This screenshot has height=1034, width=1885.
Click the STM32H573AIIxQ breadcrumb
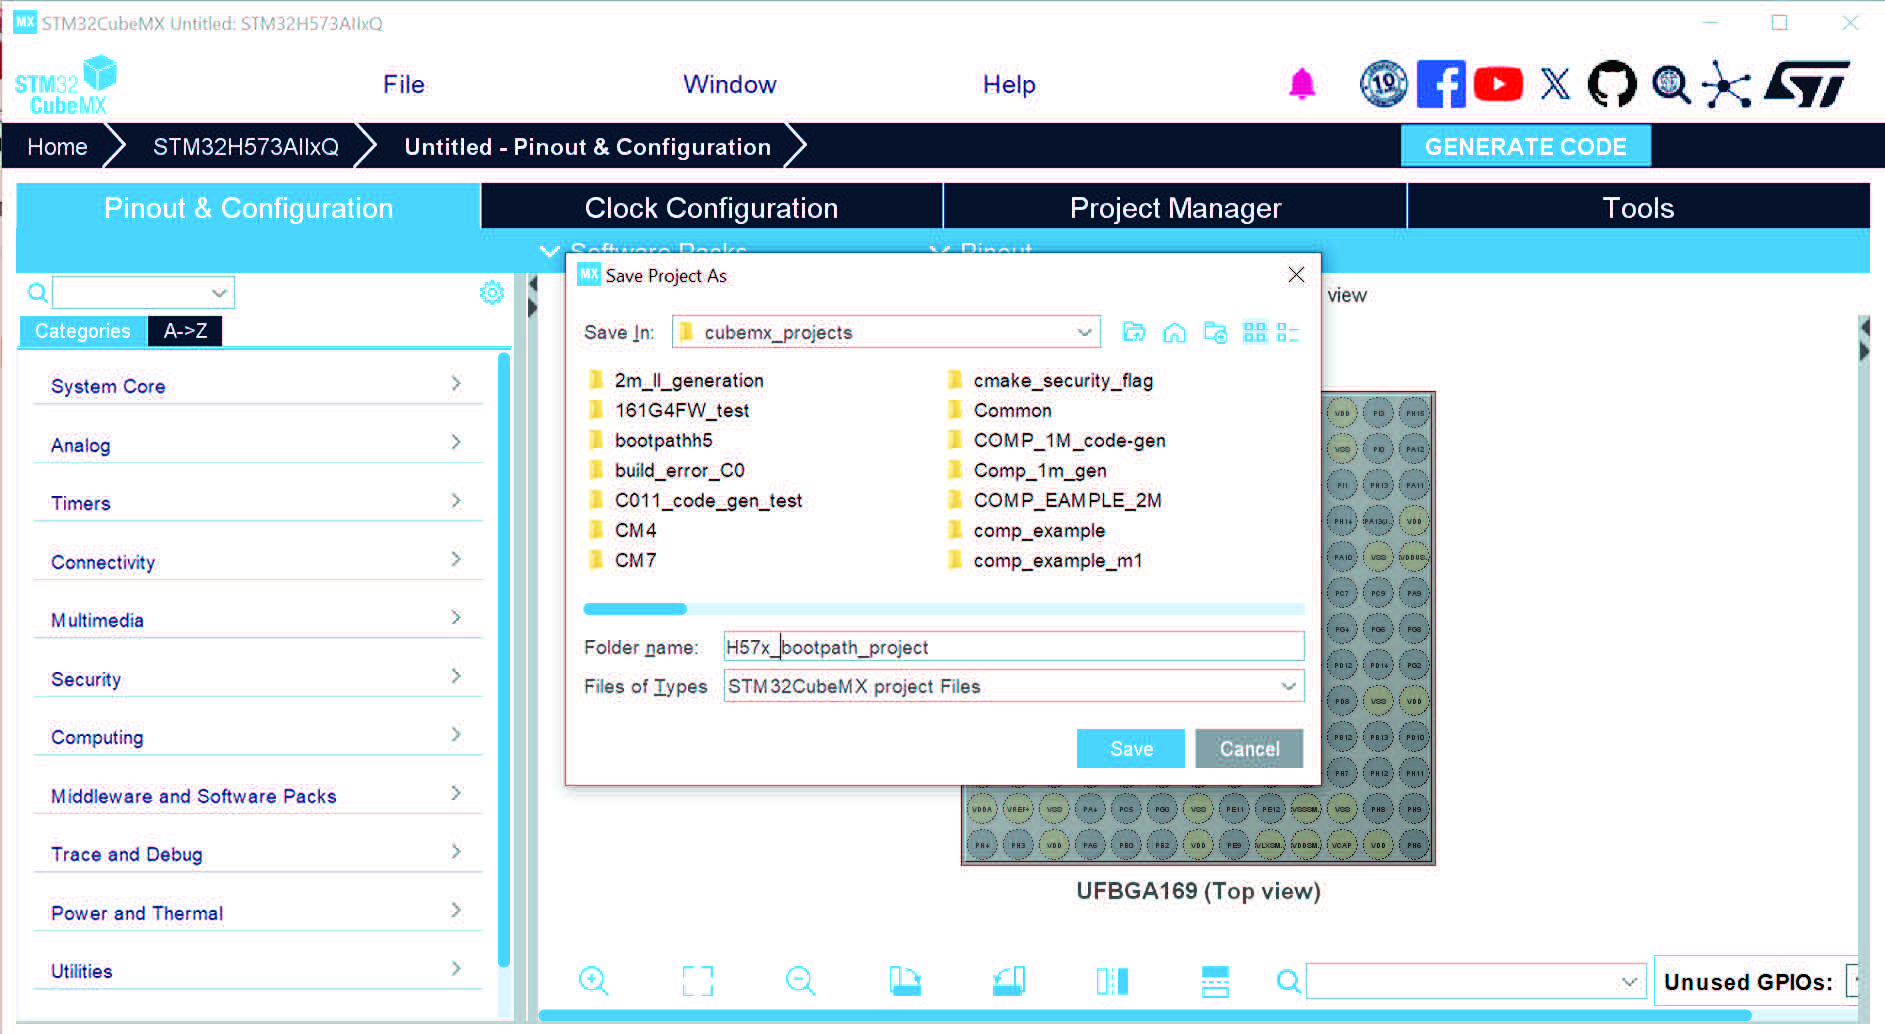[245, 147]
